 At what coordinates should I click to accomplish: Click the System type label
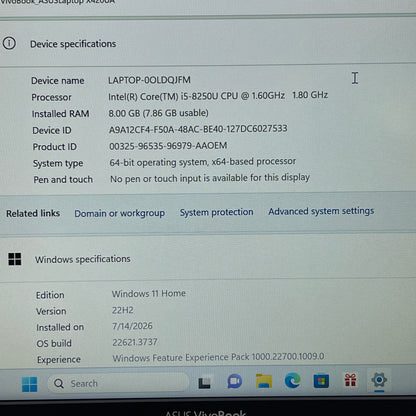(x=58, y=163)
